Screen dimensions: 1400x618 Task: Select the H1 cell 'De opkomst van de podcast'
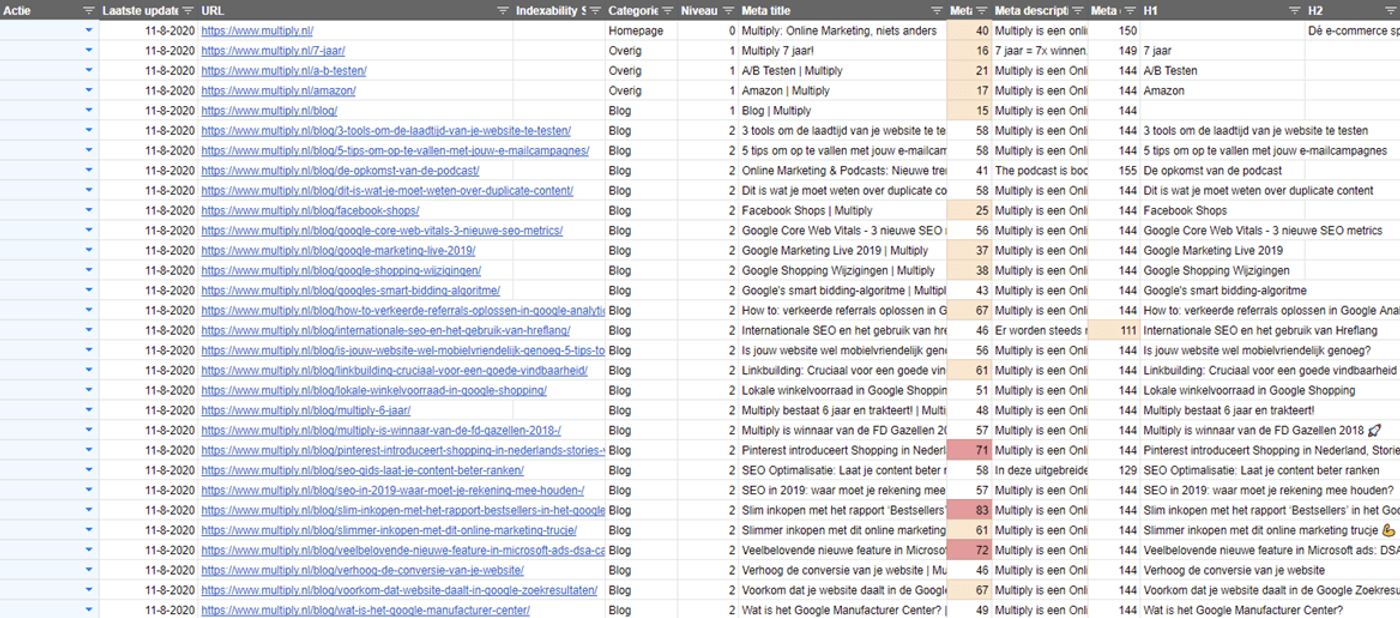1222,171
